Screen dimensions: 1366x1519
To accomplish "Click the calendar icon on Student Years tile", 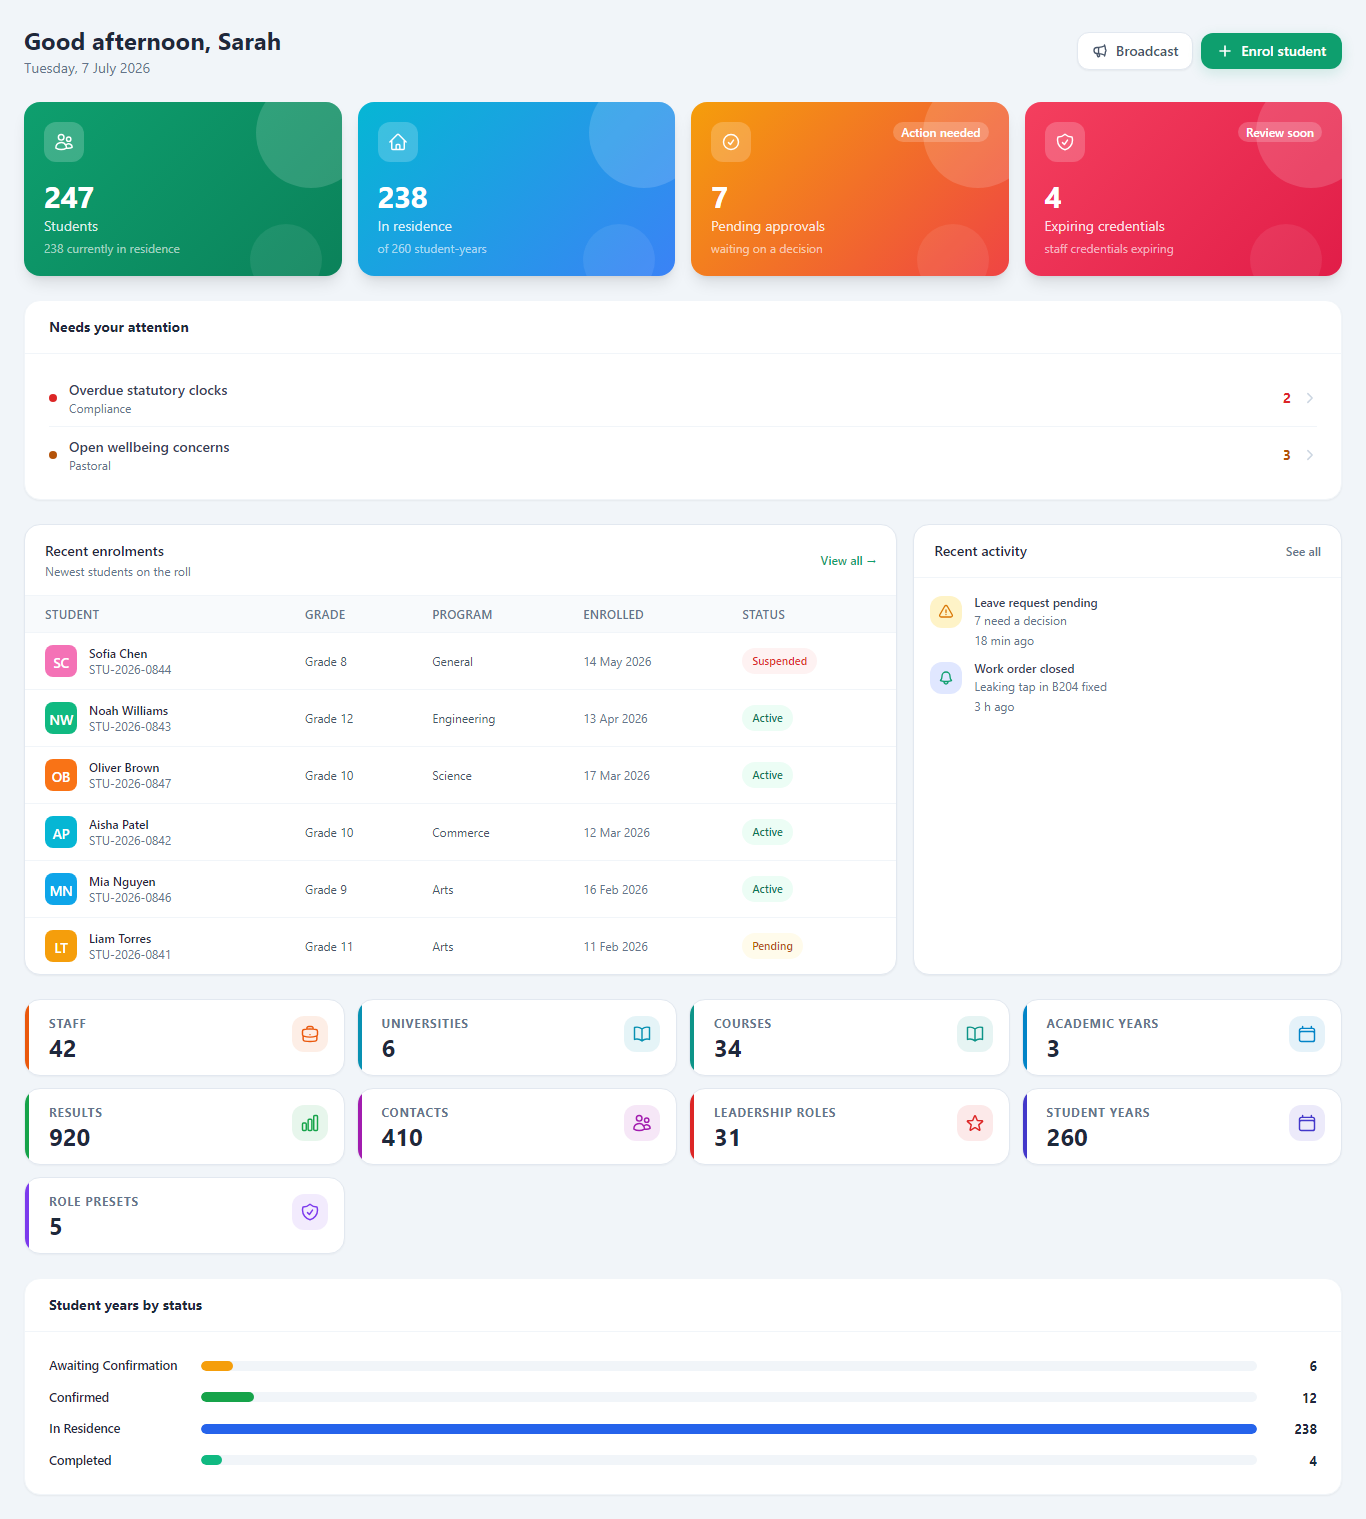I will [x=1307, y=1123].
